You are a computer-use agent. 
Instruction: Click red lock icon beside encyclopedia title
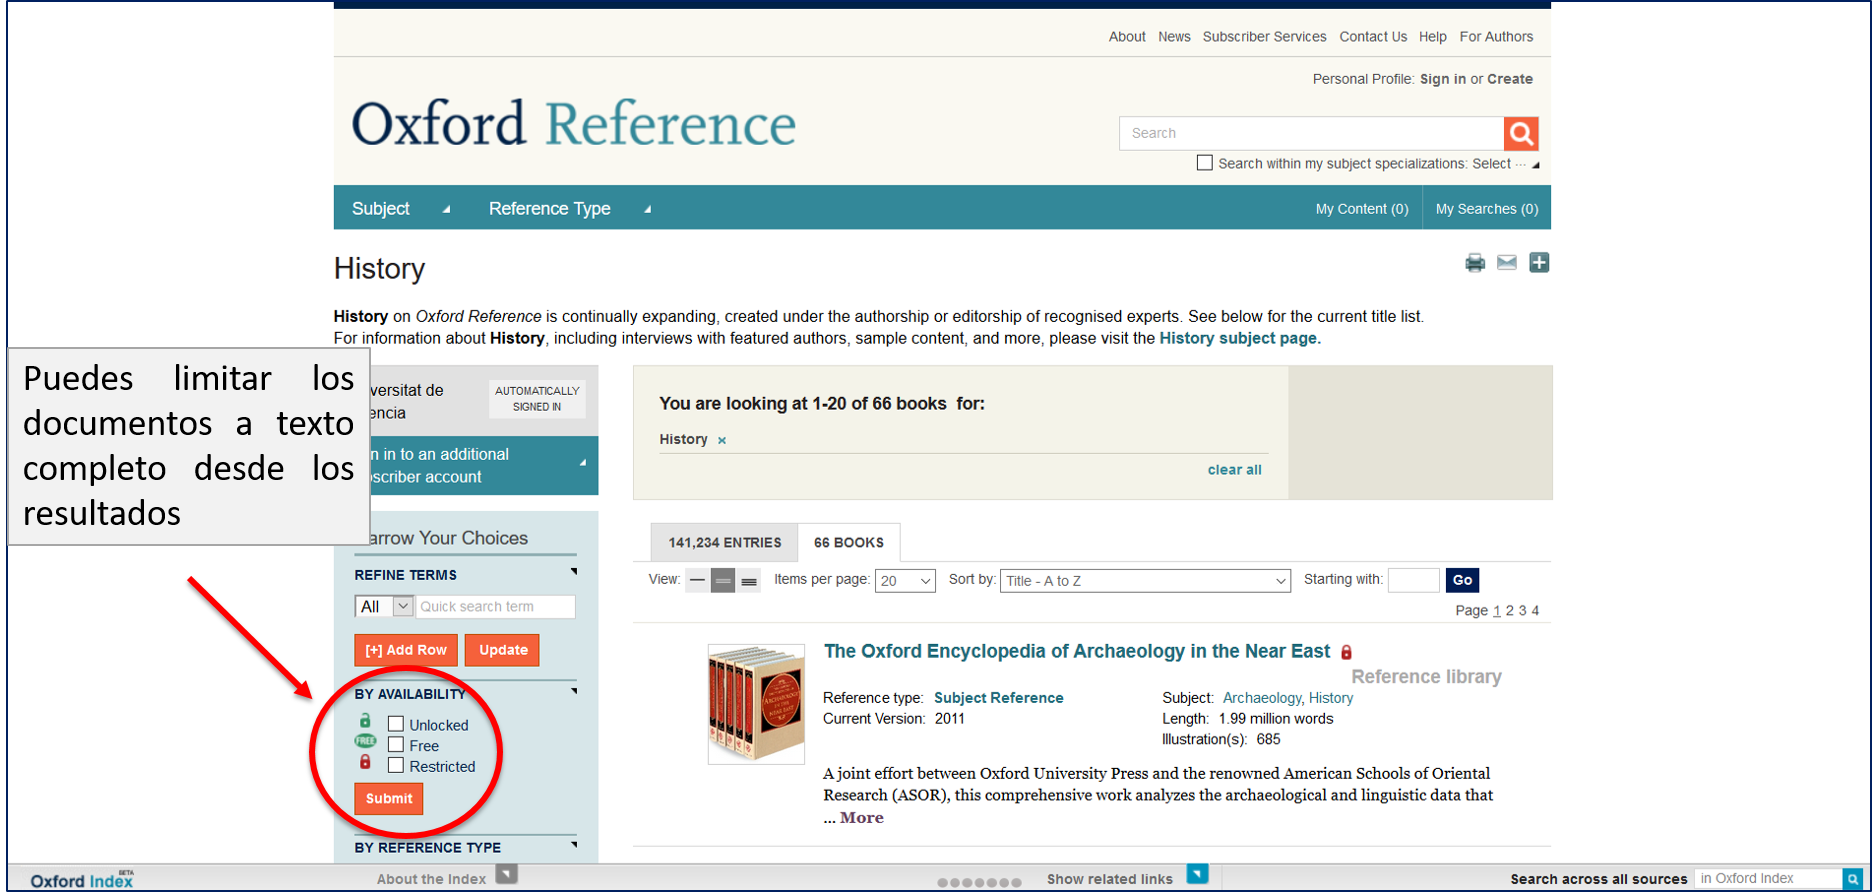click(x=1347, y=652)
